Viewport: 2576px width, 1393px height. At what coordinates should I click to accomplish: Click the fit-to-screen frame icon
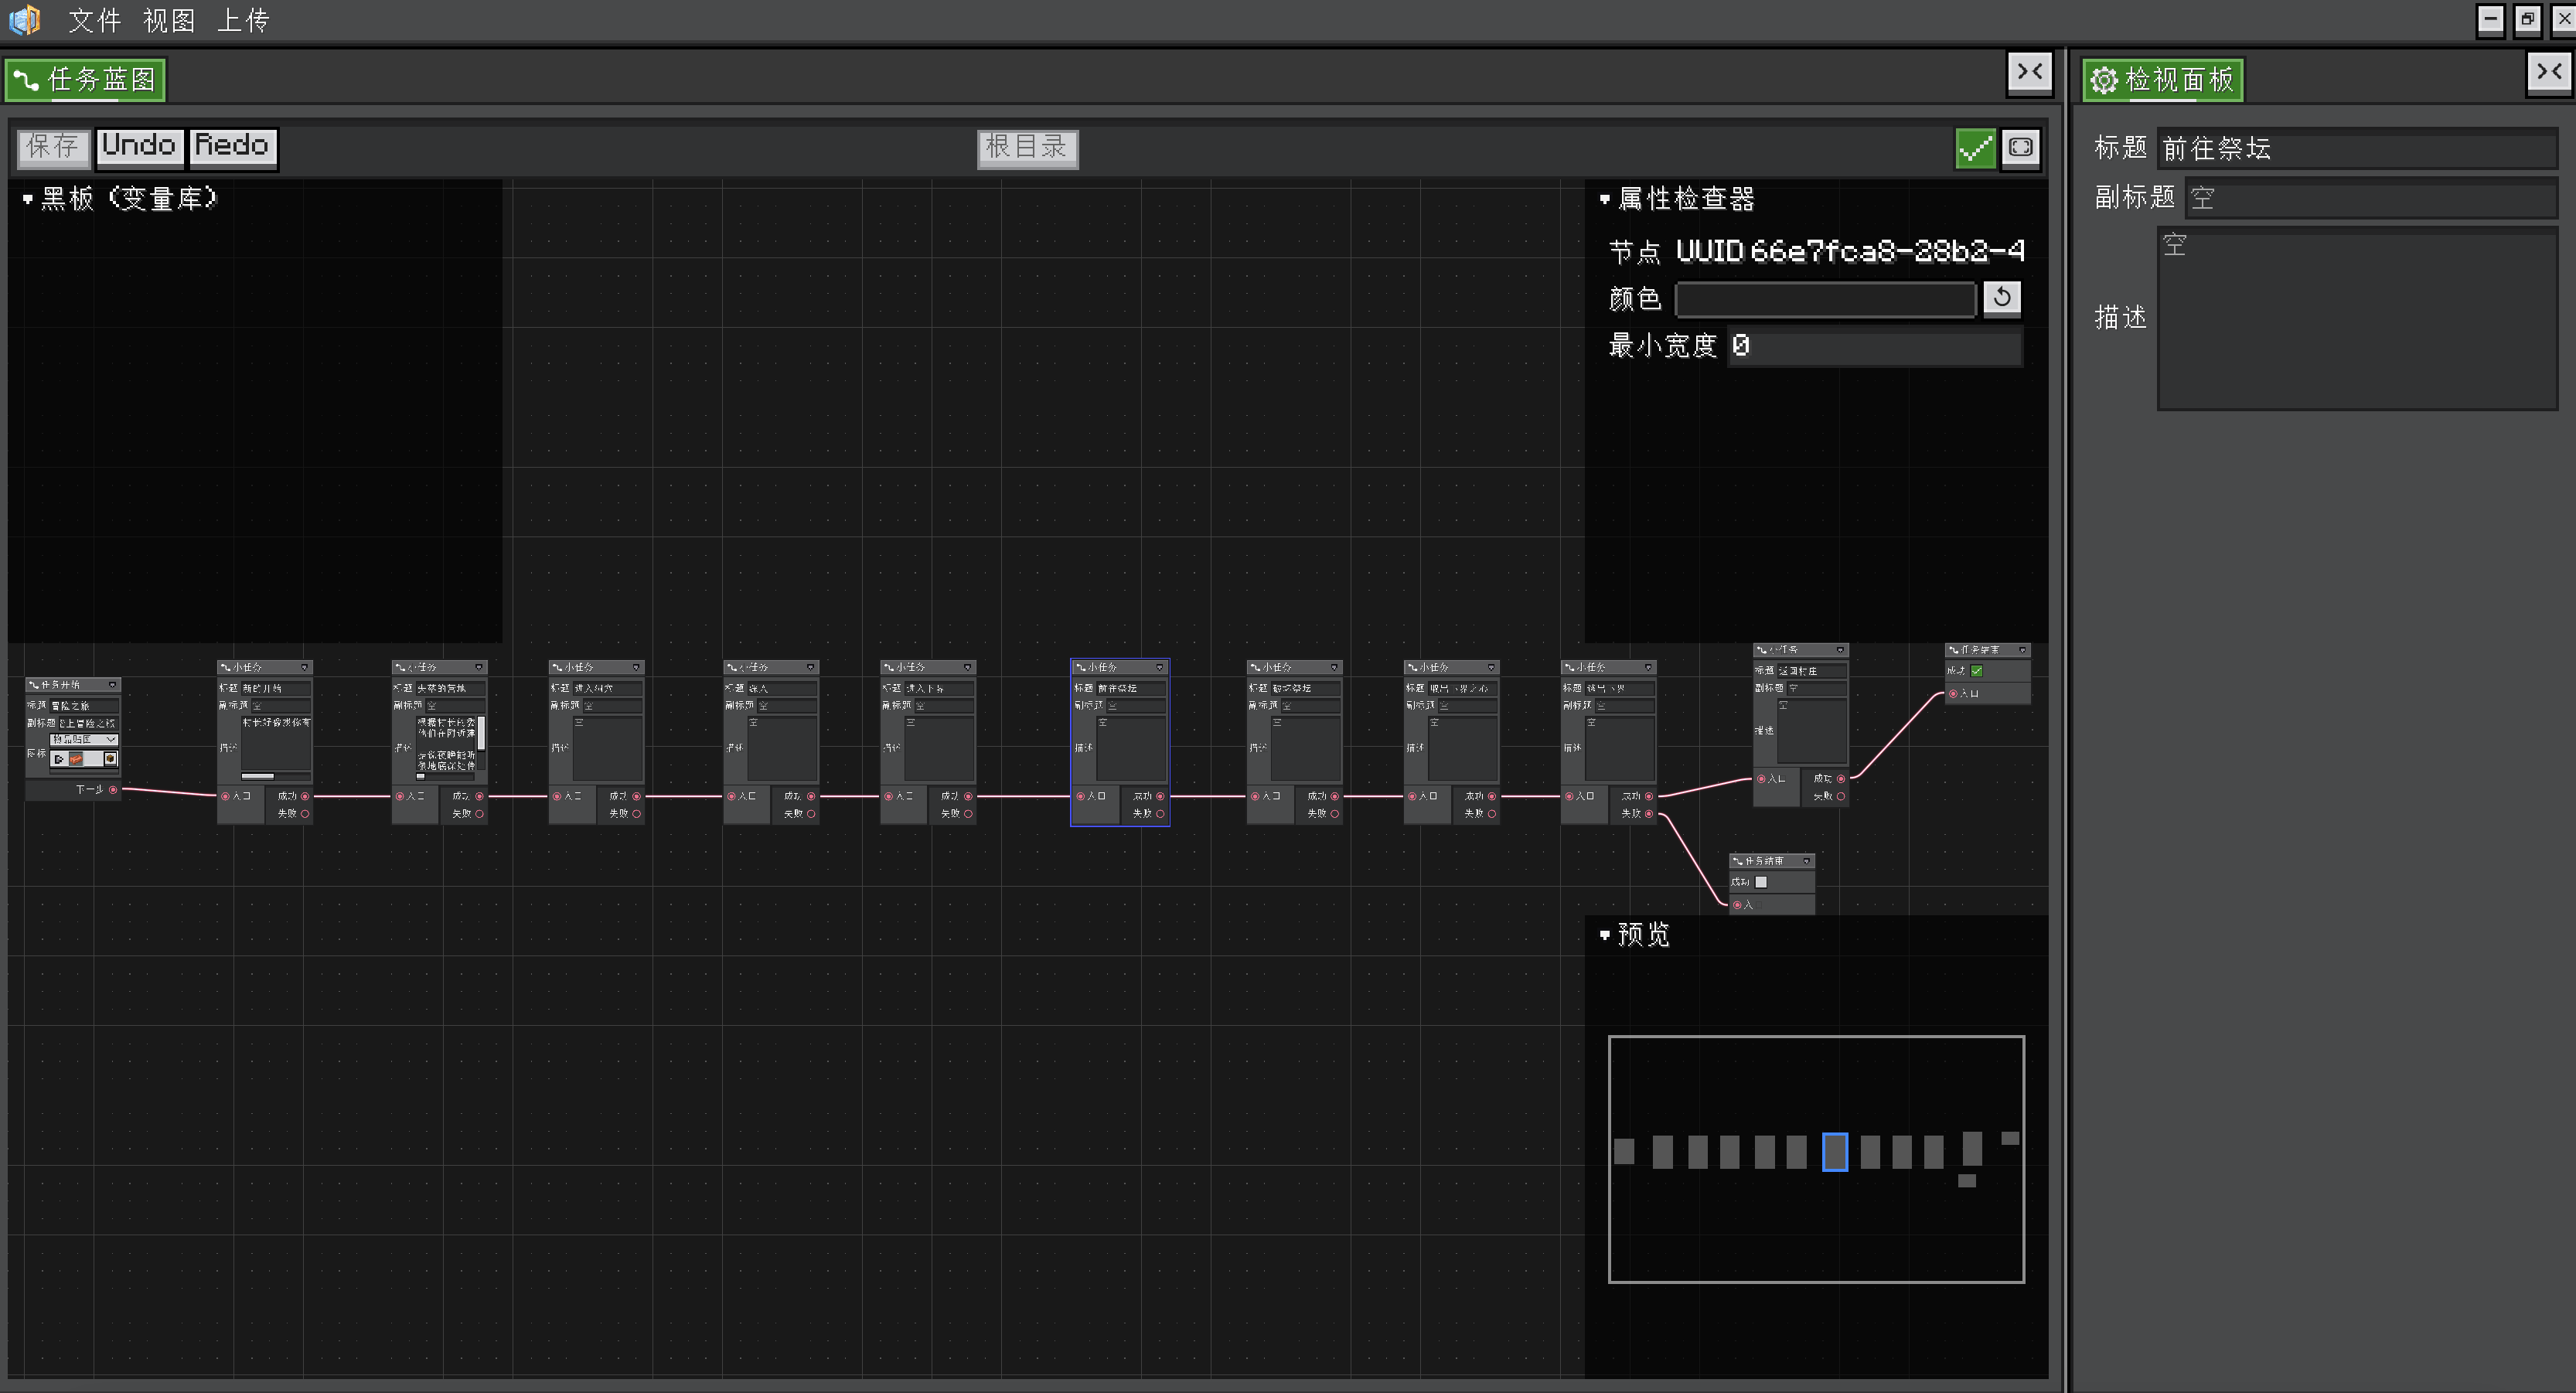coord(2020,148)
